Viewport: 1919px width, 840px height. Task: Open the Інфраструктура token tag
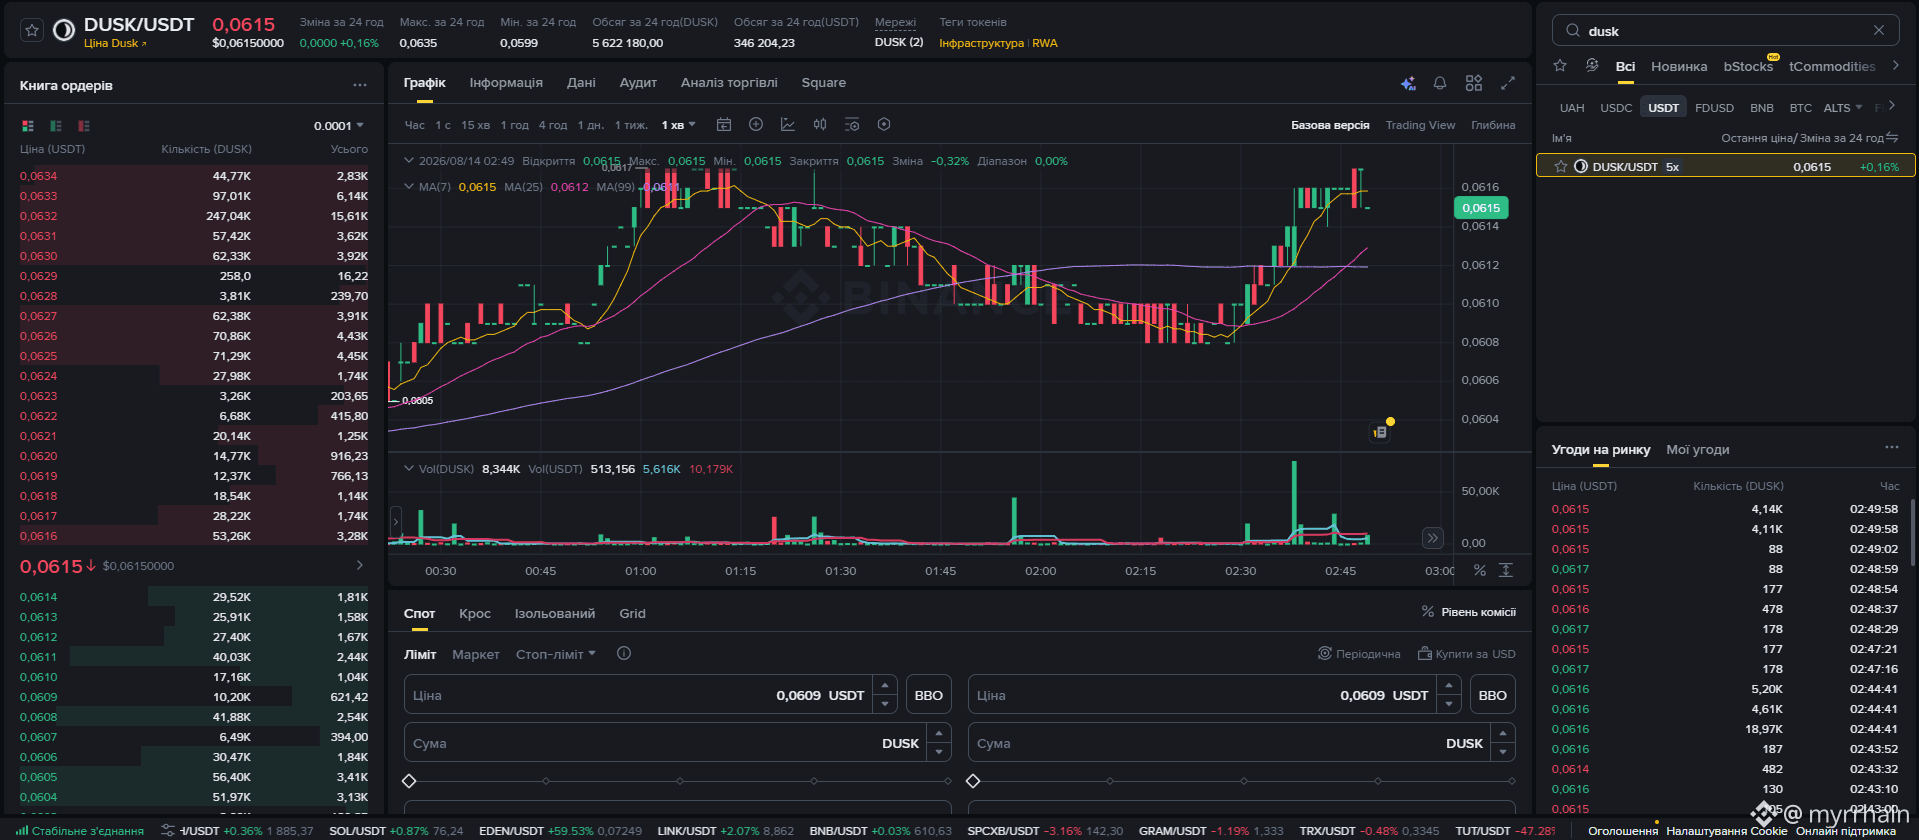981,43
